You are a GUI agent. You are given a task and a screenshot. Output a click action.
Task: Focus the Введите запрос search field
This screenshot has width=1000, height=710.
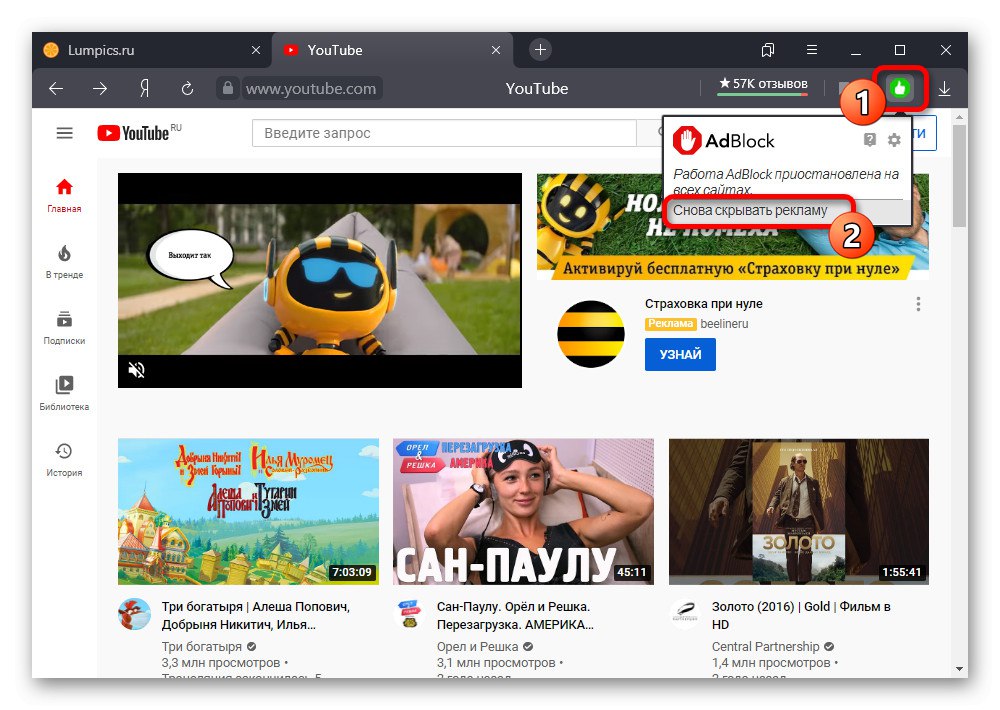(x=444, y=133)
